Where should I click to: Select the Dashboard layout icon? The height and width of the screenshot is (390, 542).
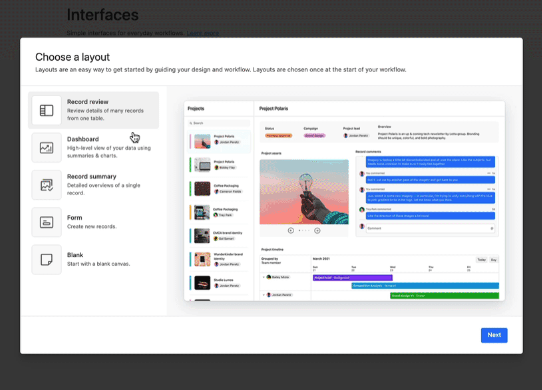point(46,148)
